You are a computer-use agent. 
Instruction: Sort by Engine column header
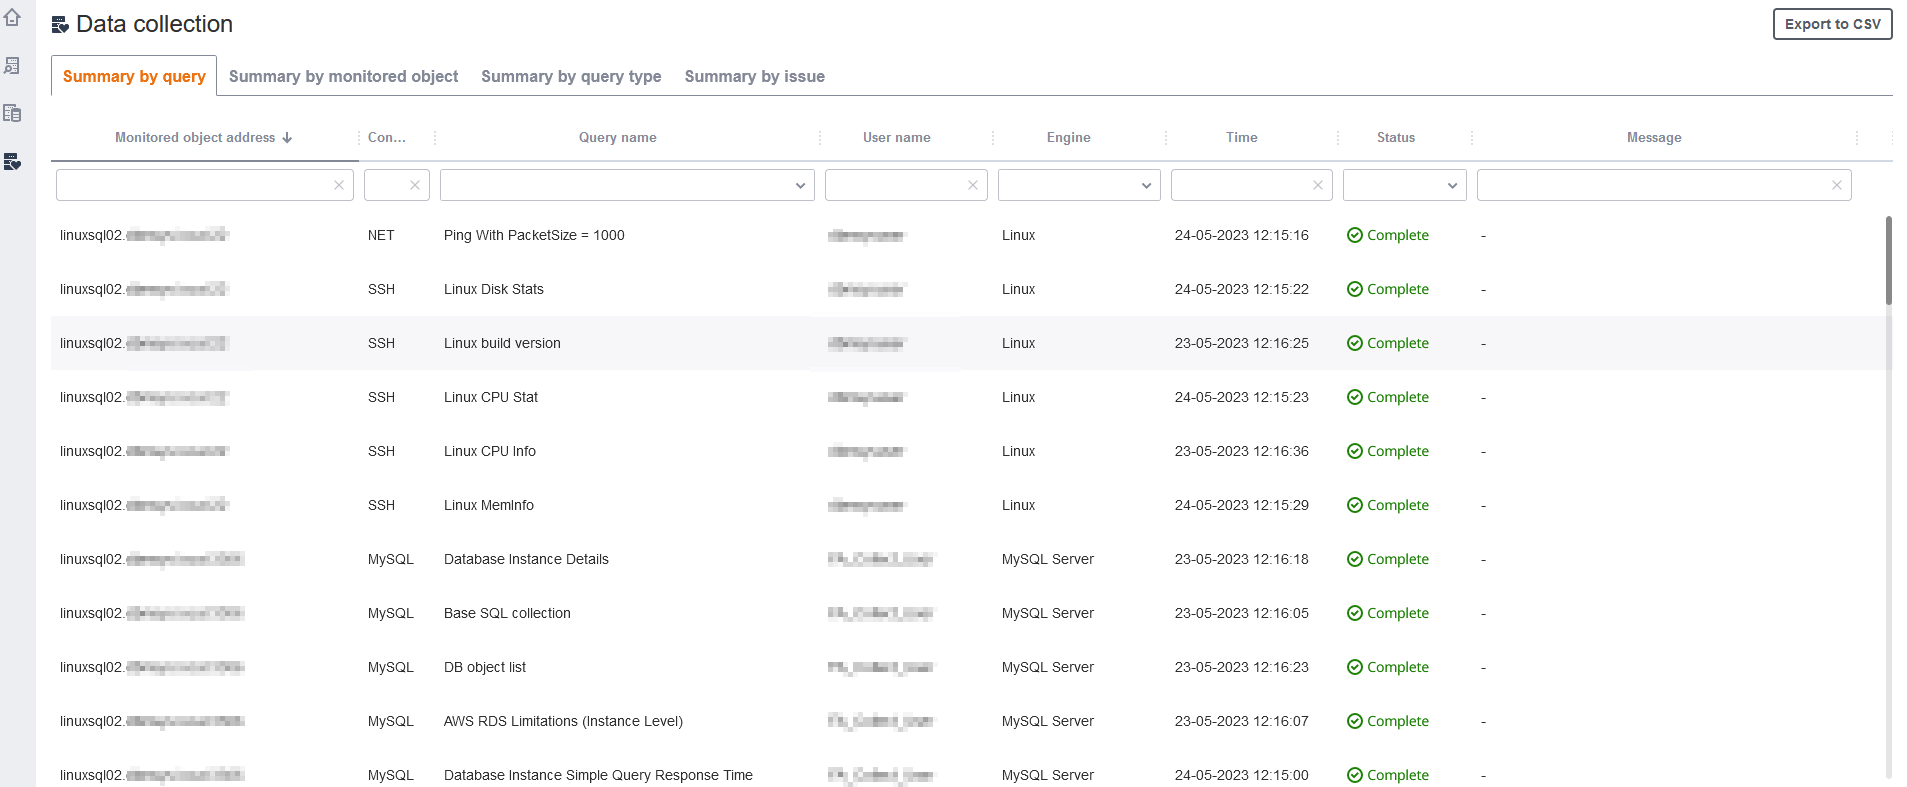(1069, 138)
